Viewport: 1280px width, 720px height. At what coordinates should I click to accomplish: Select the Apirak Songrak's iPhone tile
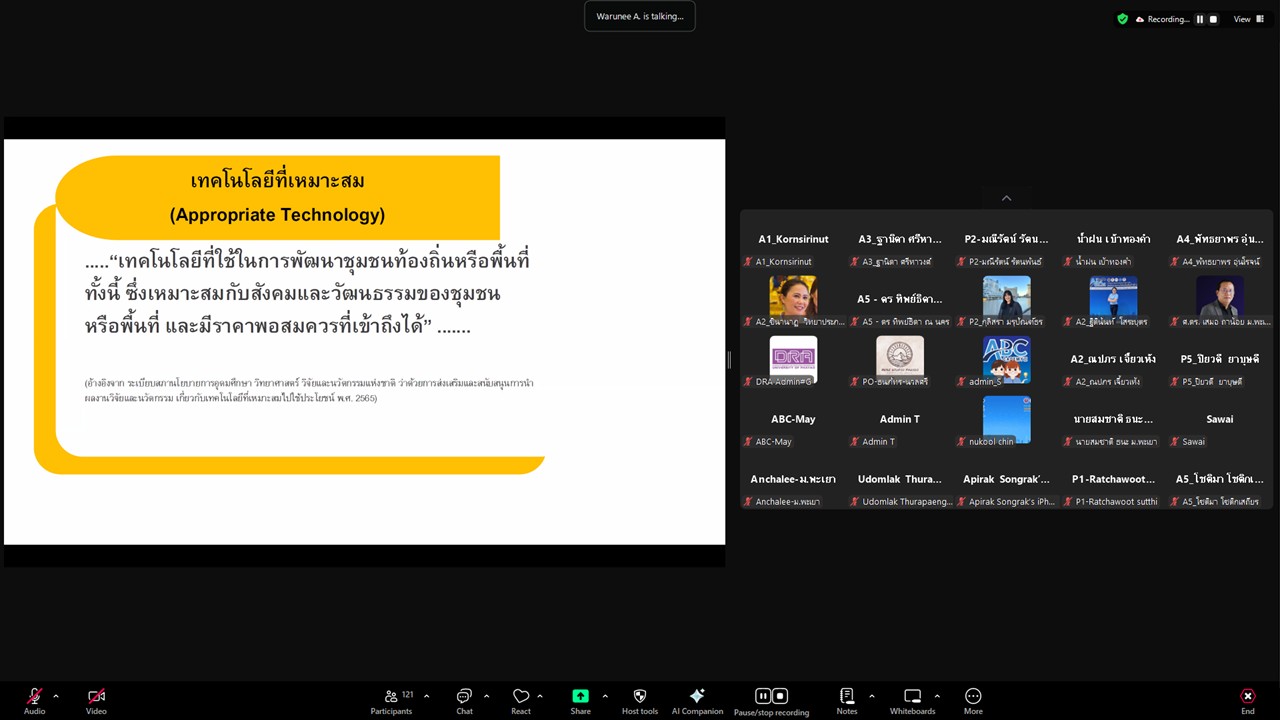pos(1006,480)
